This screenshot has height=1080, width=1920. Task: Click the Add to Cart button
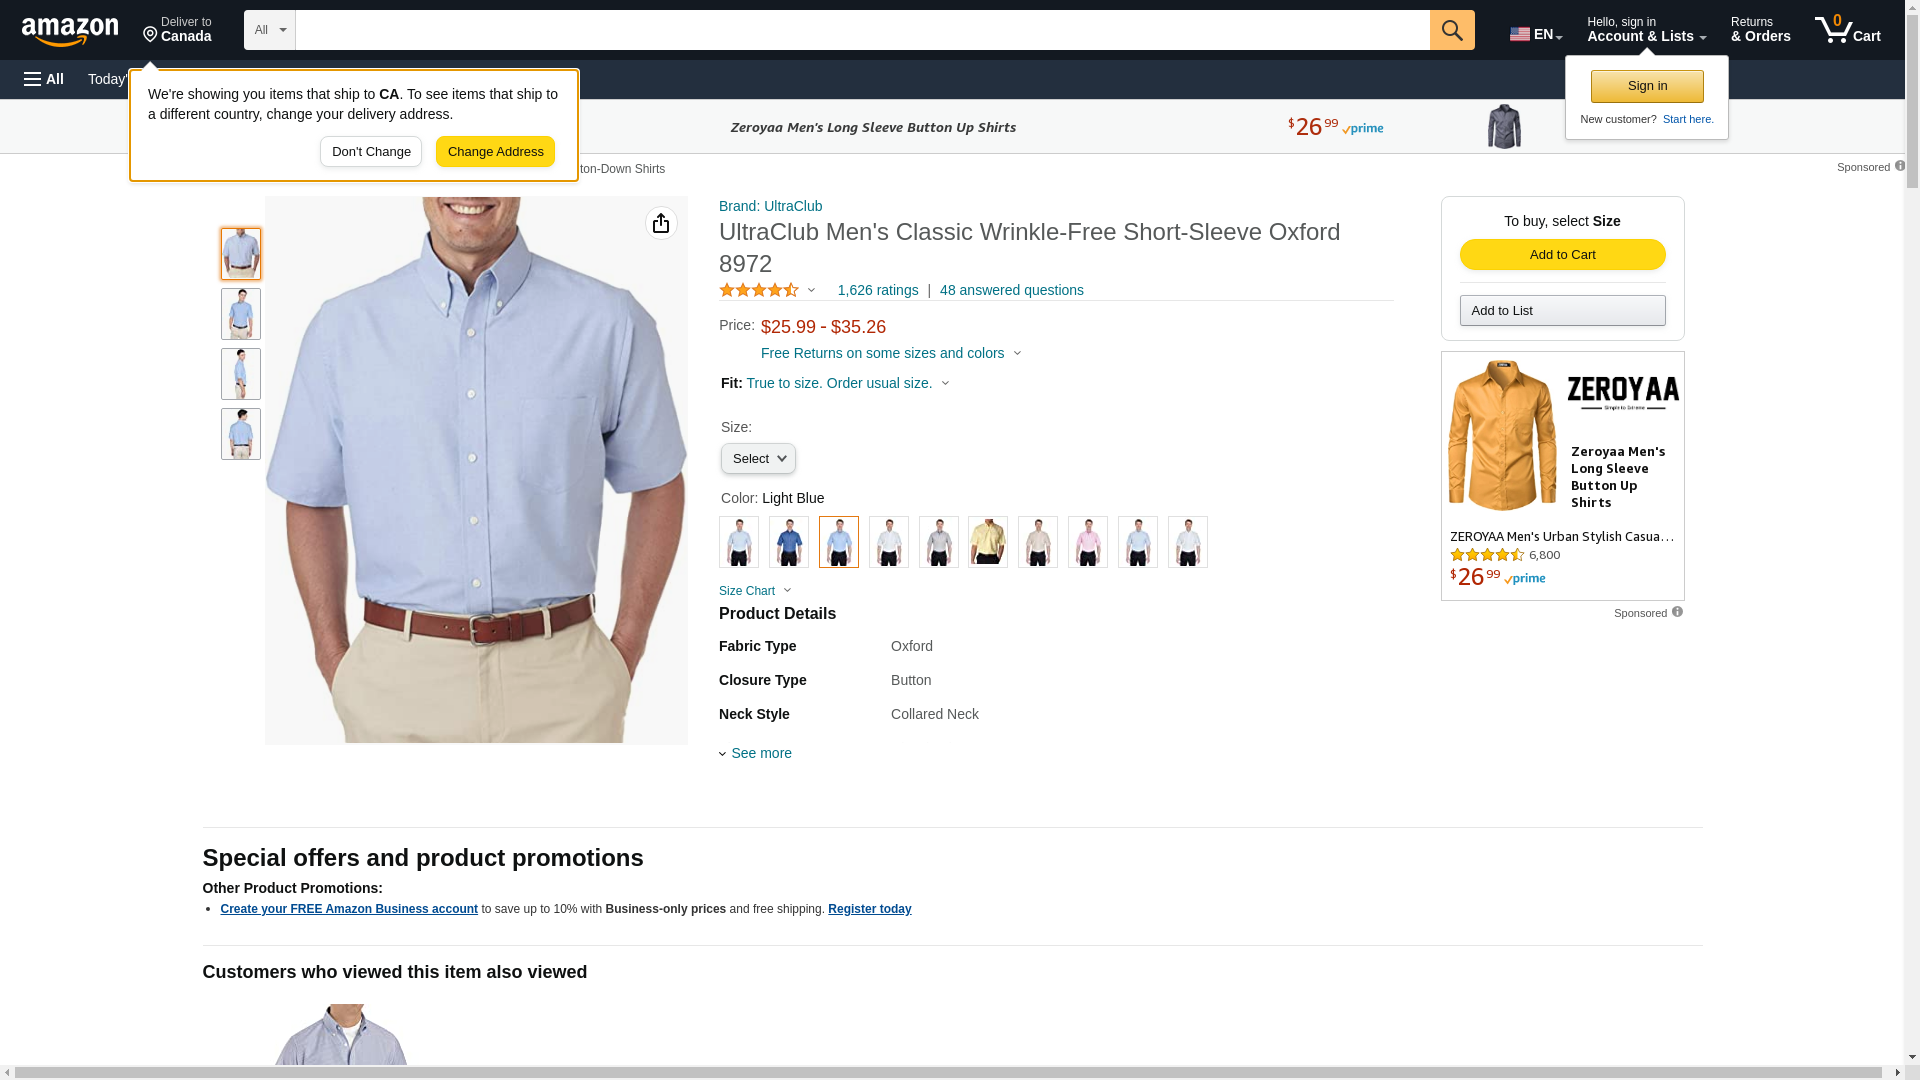1562,254
